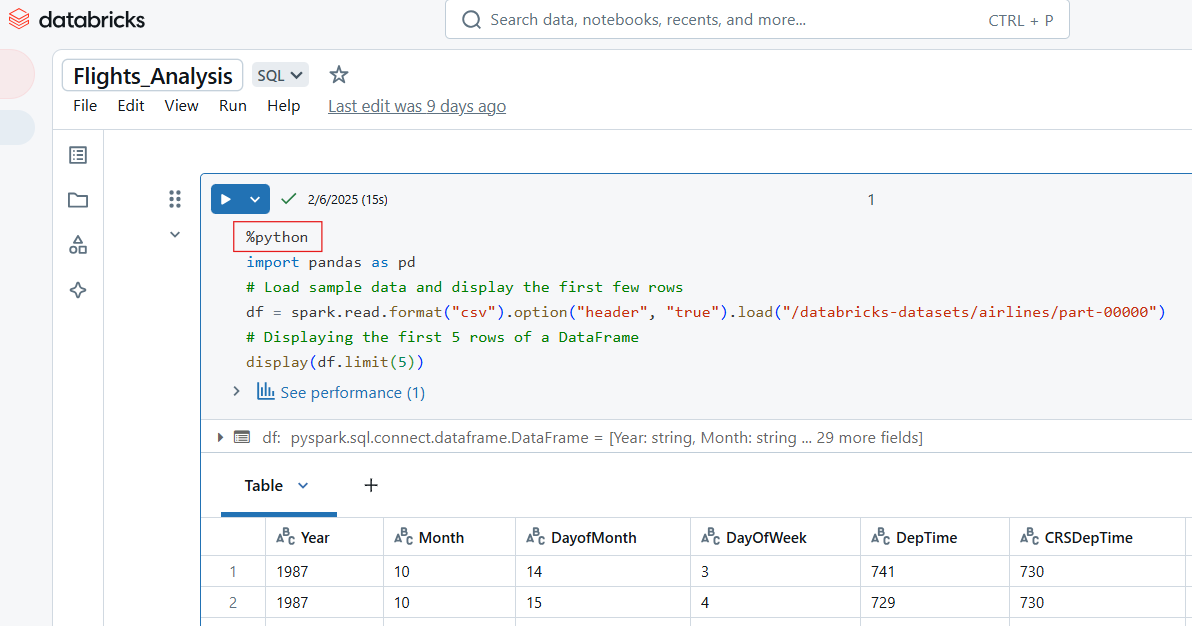Click the performance bar chart icon

tap(265, 392)
